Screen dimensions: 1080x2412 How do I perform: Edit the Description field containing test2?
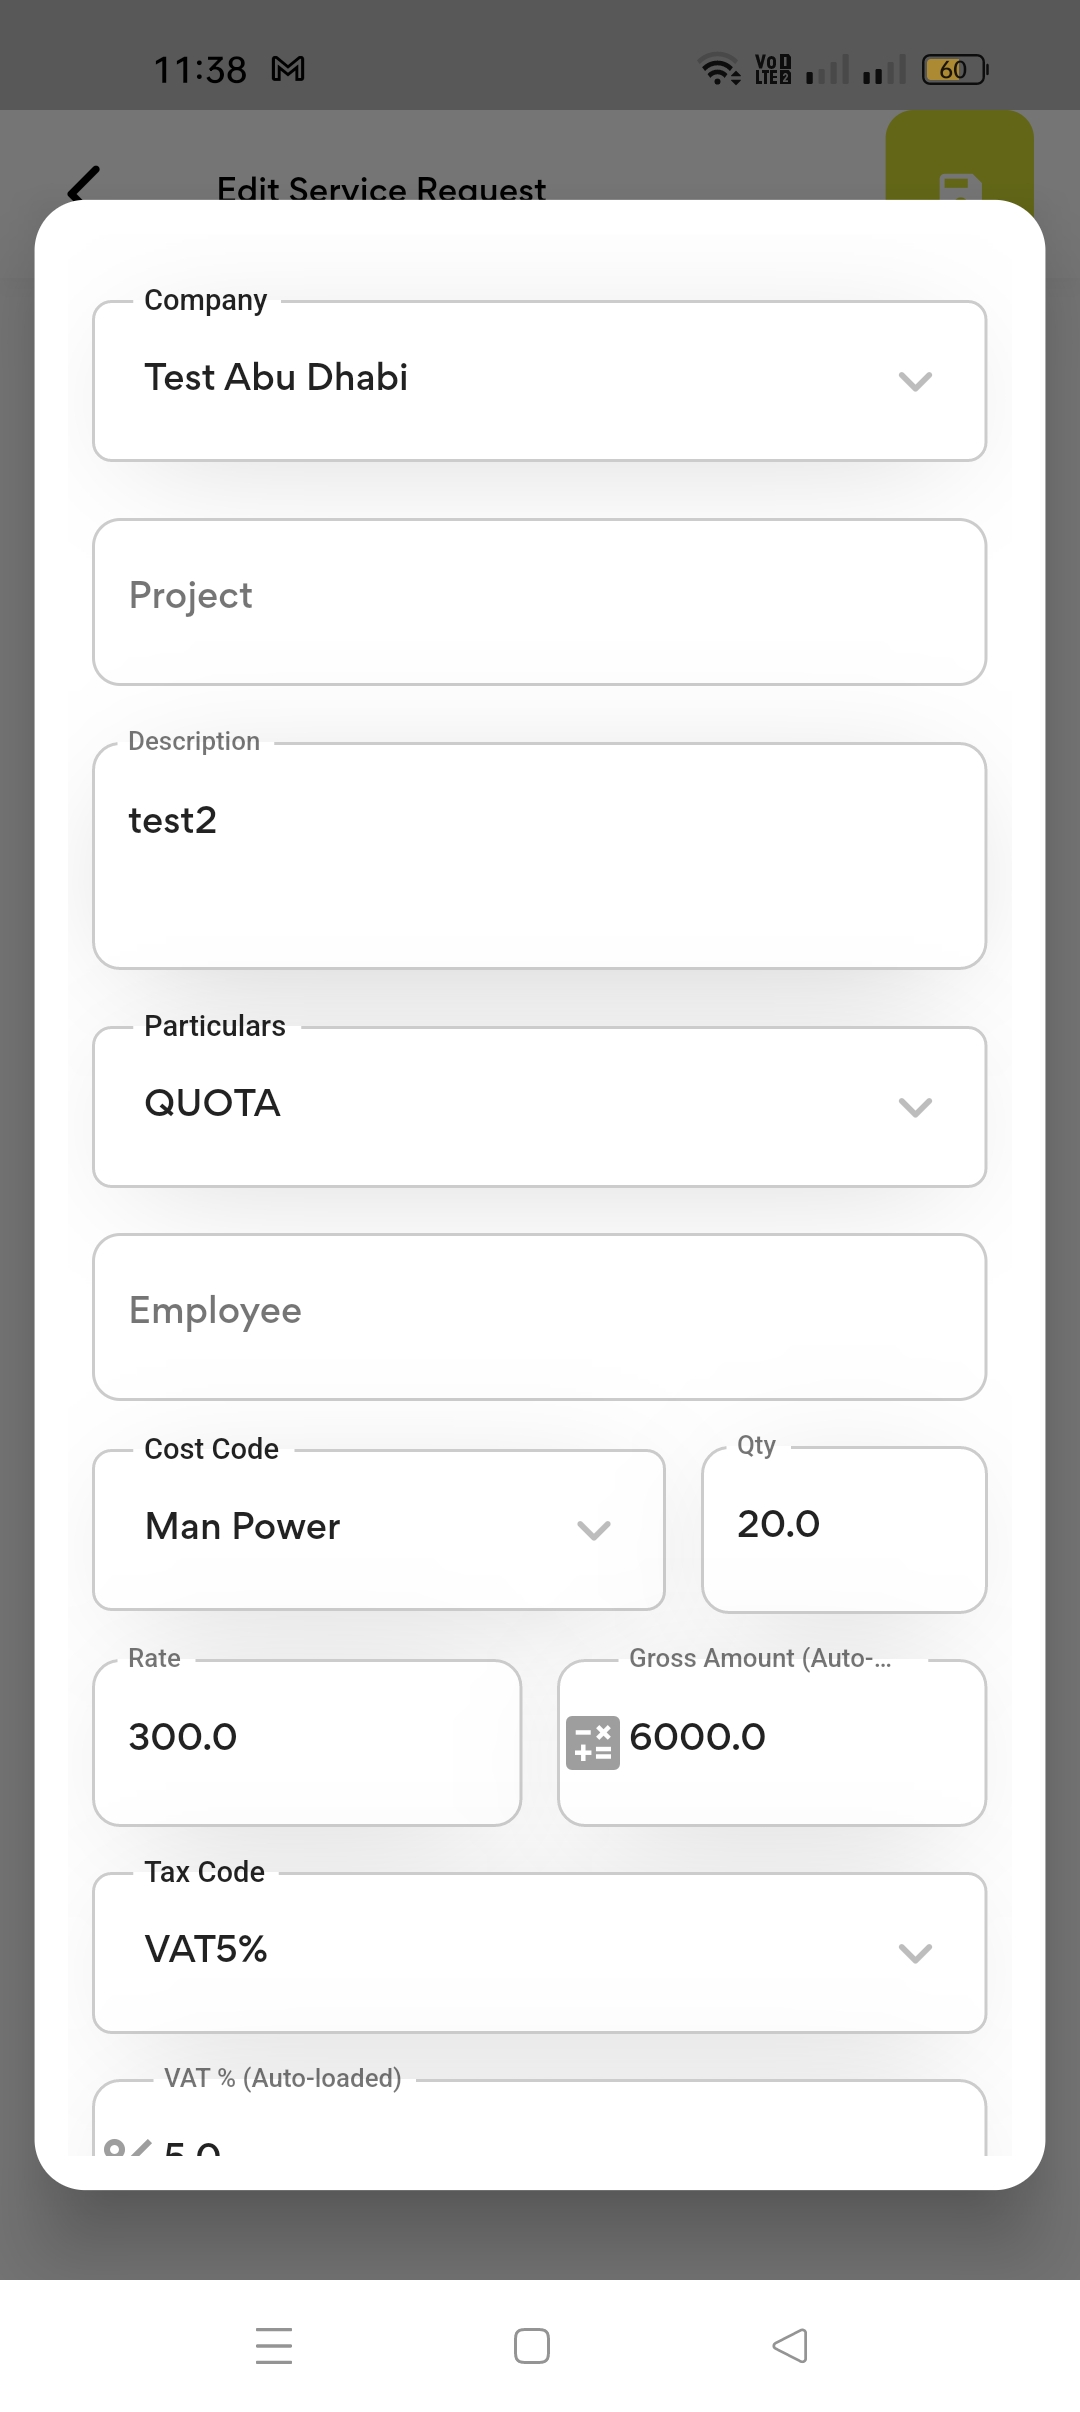pyautogui.click(x=539, y=855)
